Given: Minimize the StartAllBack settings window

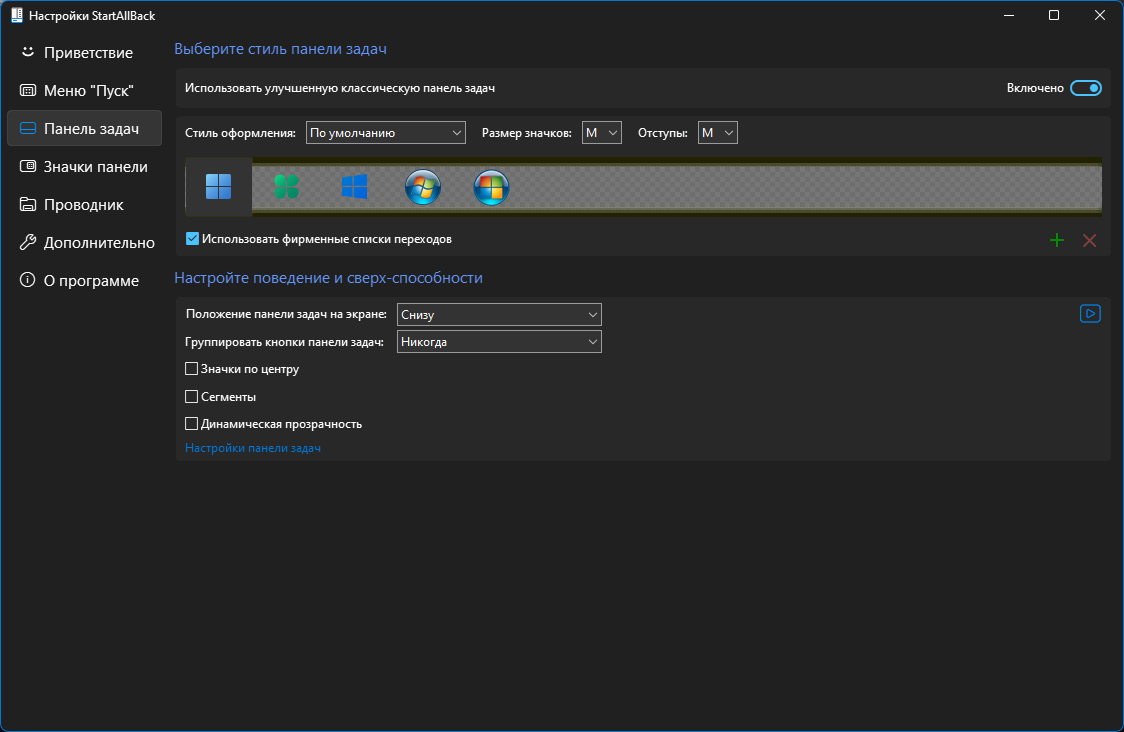Looking at the screenshot, I should point(1009,15).
